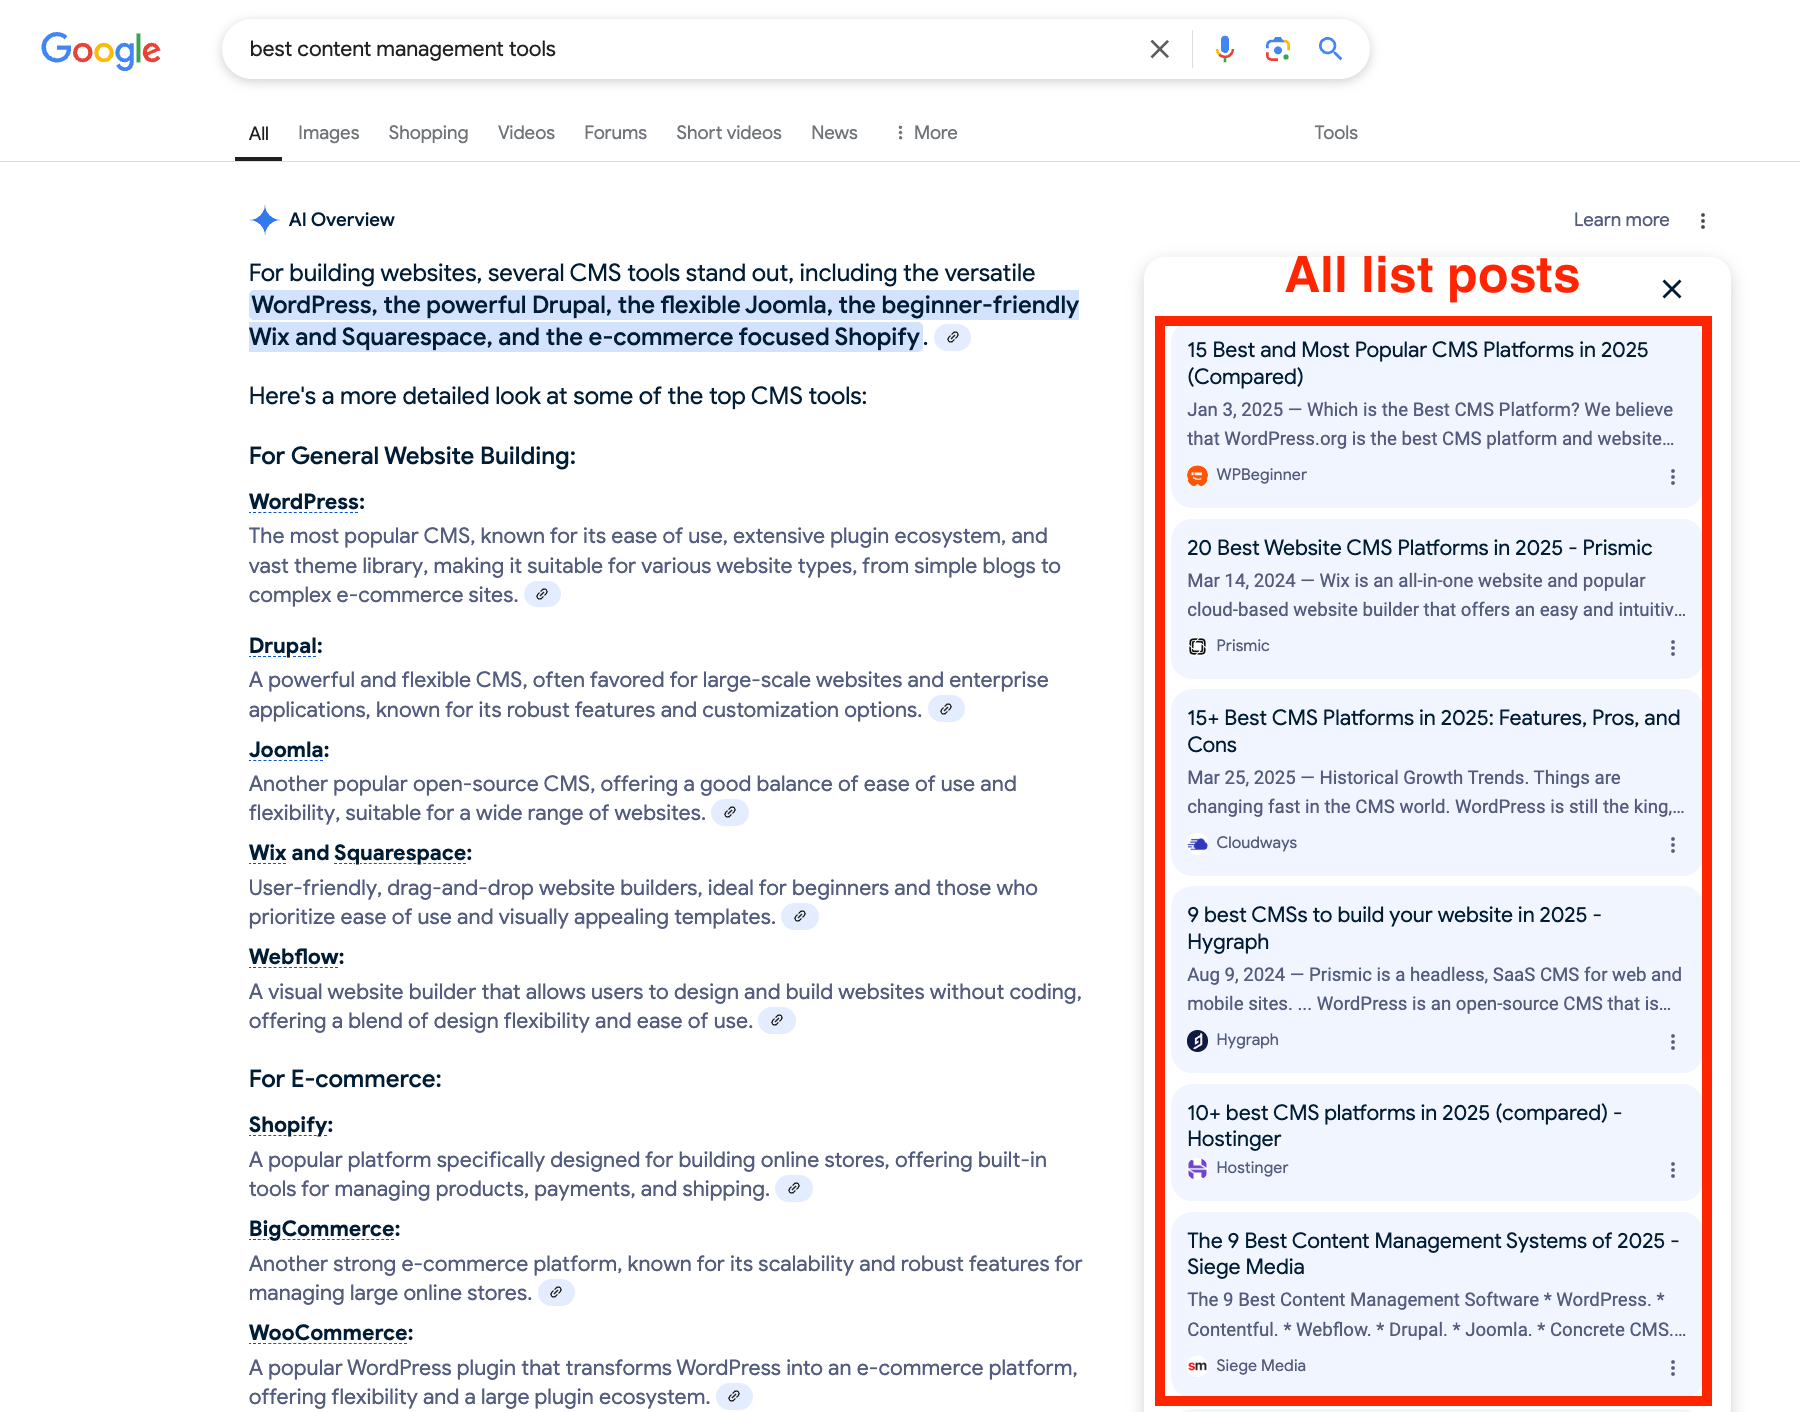The width and height of the screenshot is (1800, 1412).
Task: Switch to the Shopping tab
Action: (x=428, y=133)
